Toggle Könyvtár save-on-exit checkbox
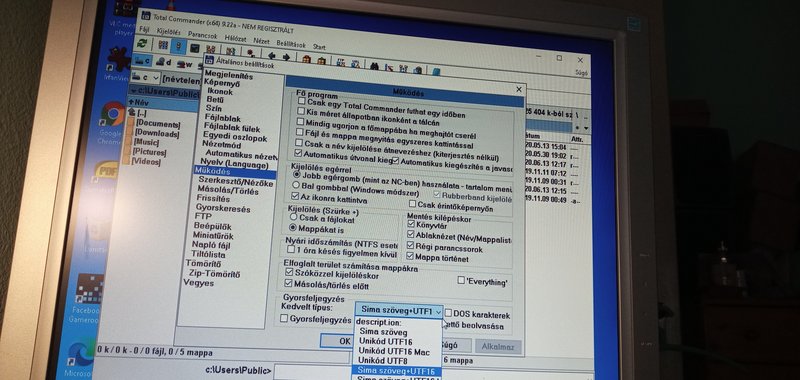Screen dimensions: 800x380 [411, 224]
